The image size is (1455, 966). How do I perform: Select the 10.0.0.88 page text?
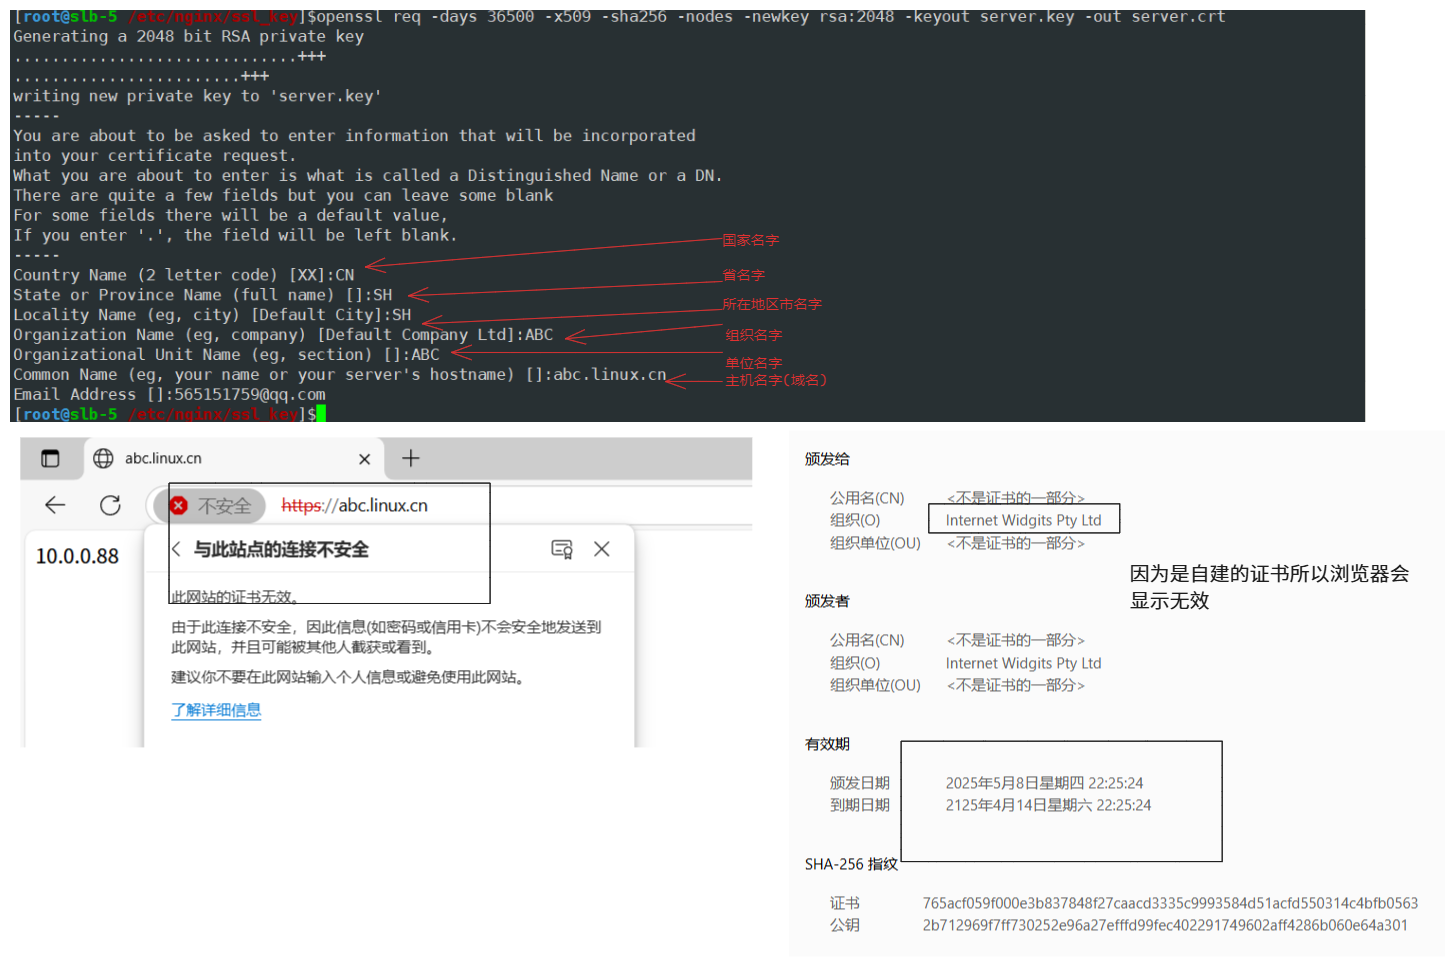point(77,556)
